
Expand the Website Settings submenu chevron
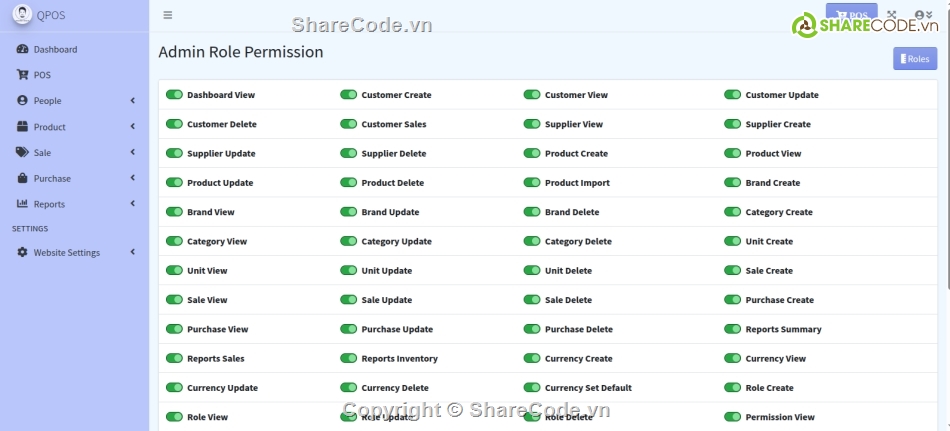(133, 252)
